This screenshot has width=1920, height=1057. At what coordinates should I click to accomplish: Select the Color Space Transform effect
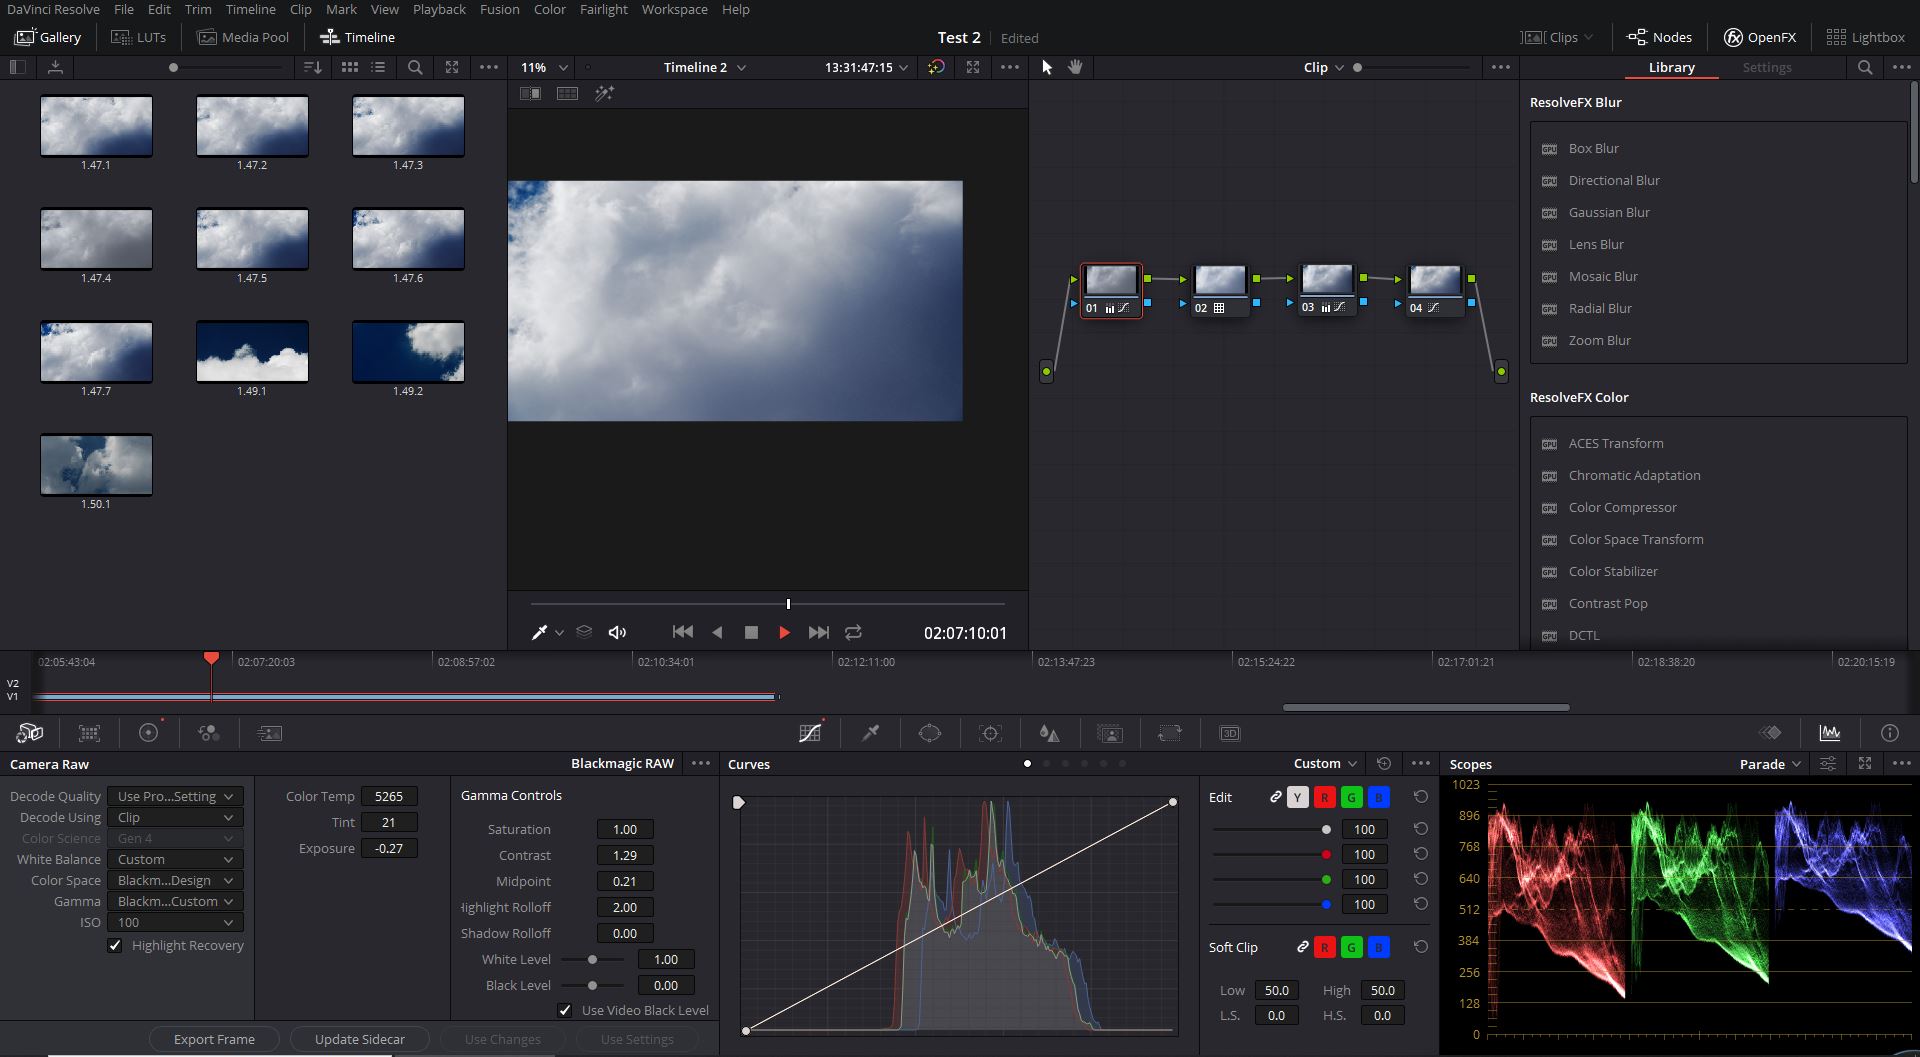pyautogui.click(x=1636, y=539)
